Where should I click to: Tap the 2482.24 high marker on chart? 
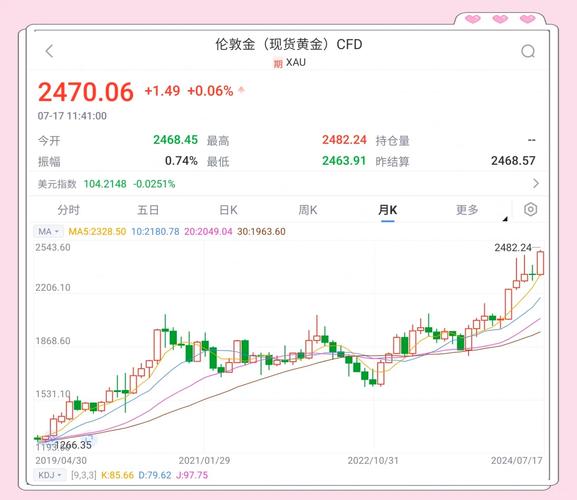(513, 248)
